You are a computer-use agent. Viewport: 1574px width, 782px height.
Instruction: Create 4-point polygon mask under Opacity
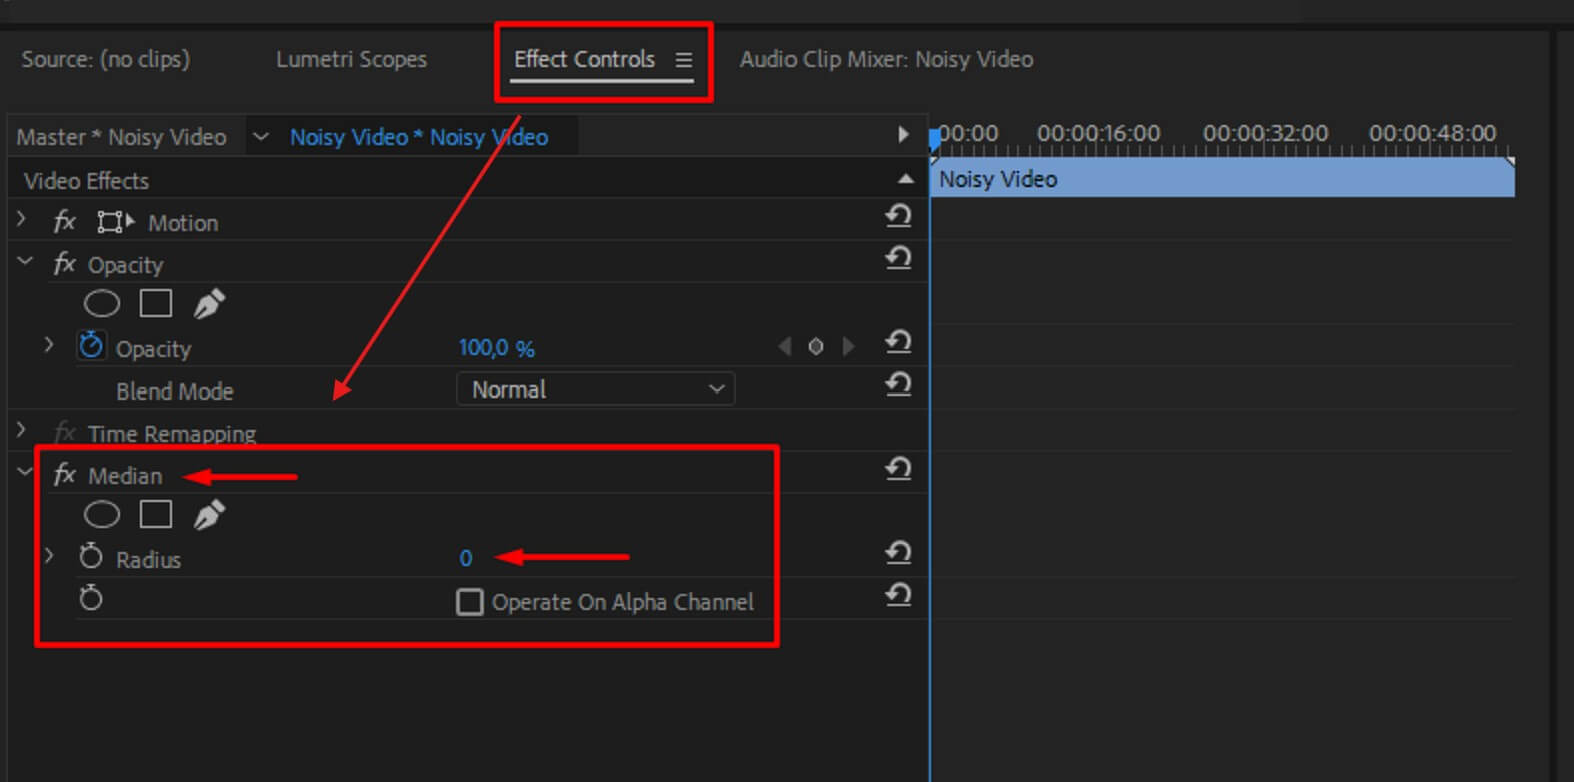point(156,303)
